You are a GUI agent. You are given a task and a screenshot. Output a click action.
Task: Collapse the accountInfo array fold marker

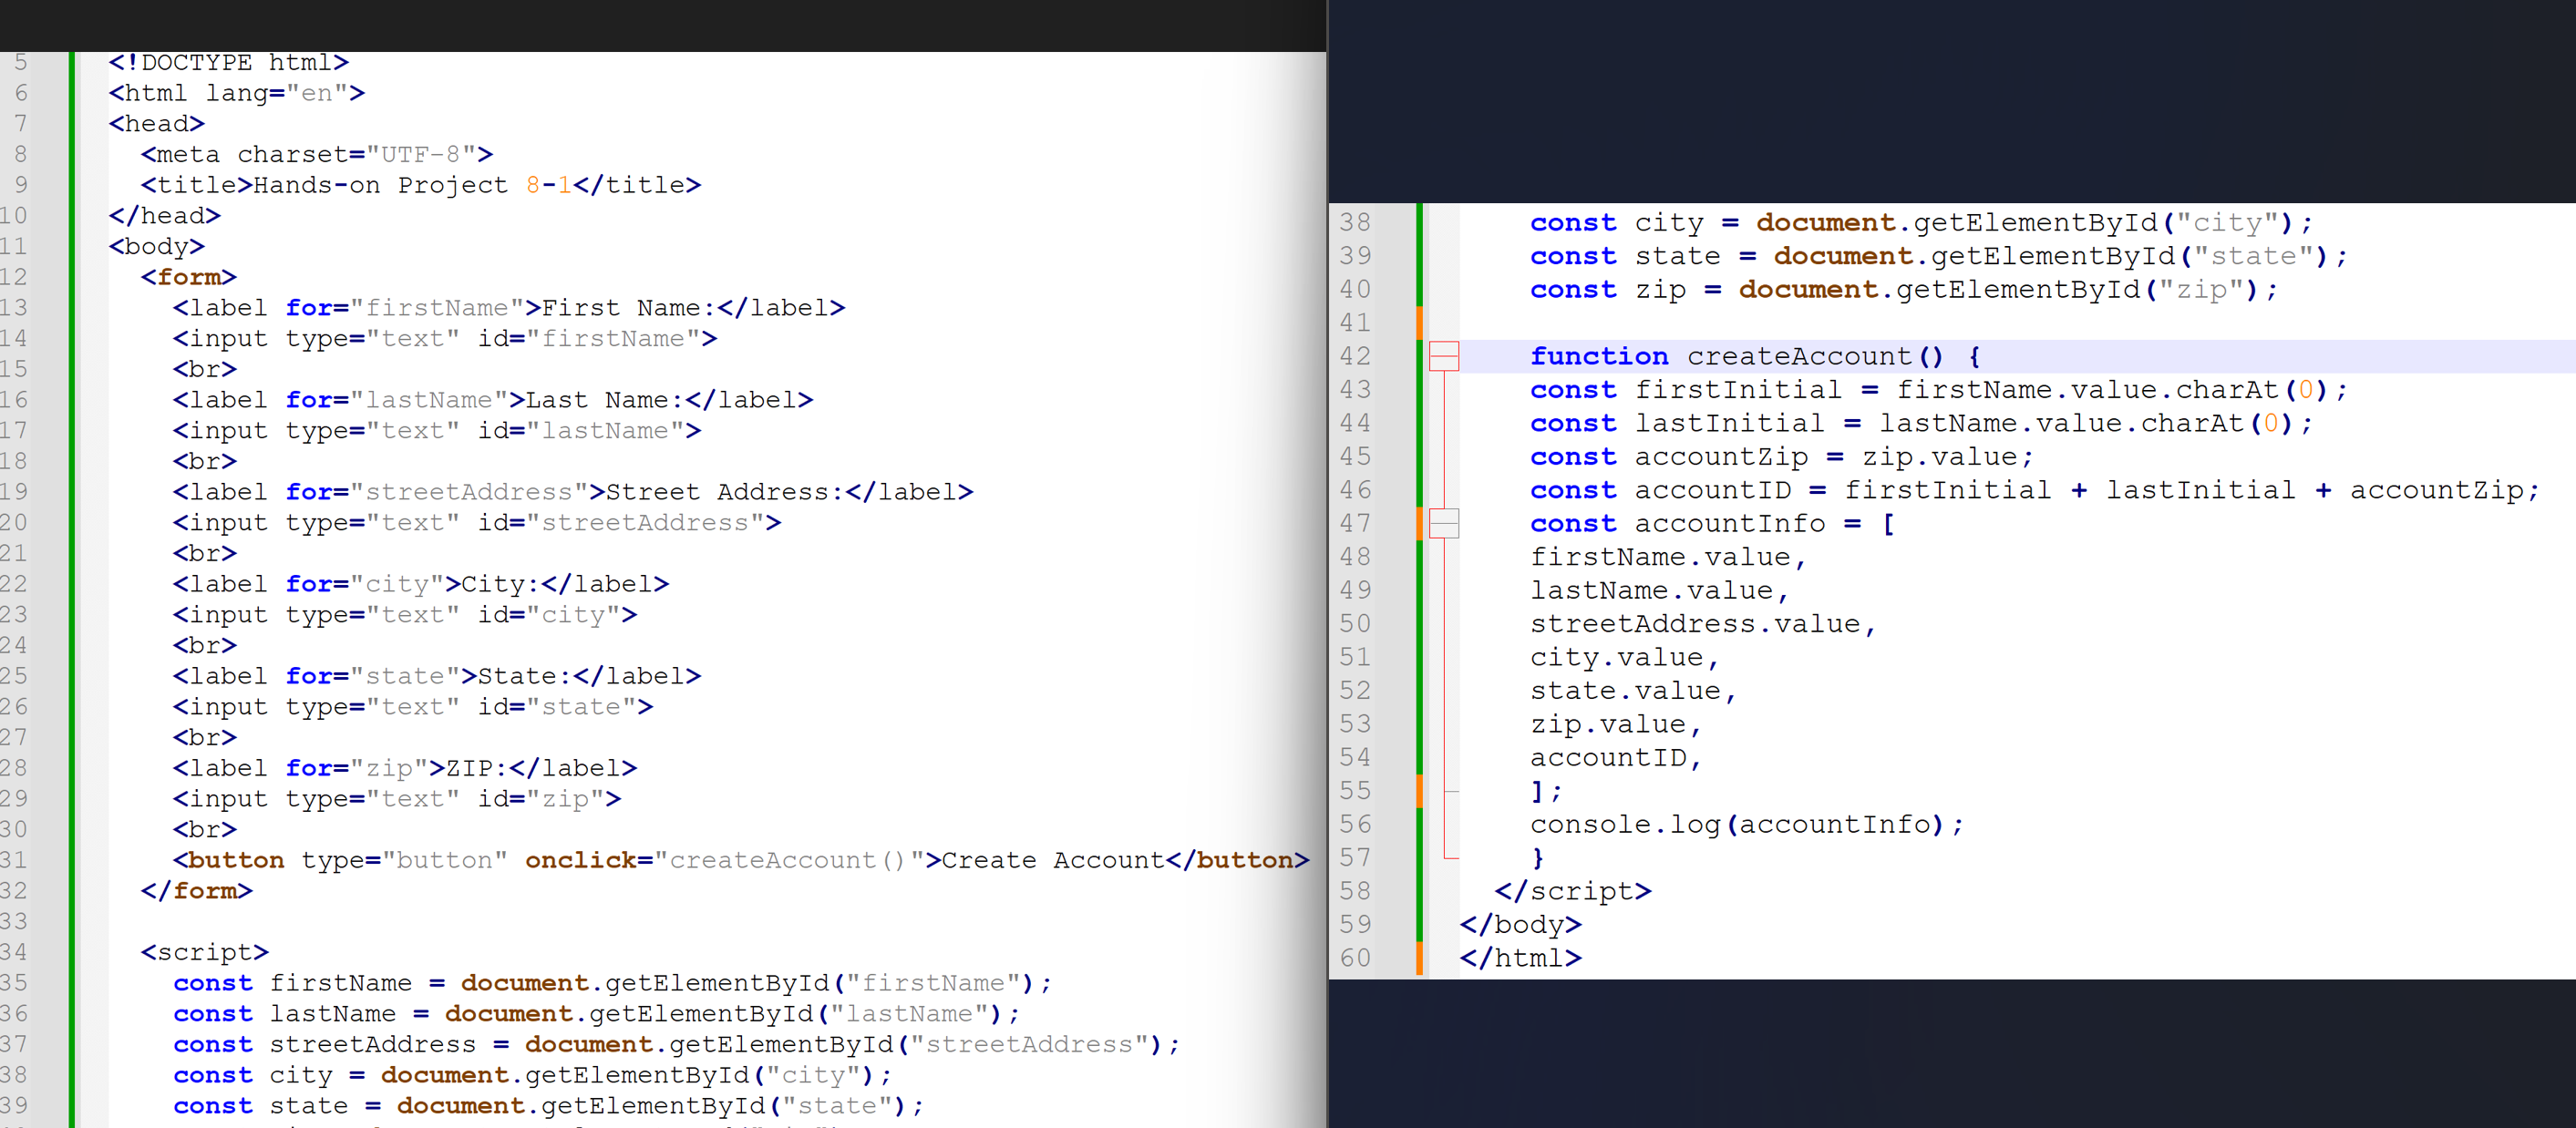coord(1443,523)
